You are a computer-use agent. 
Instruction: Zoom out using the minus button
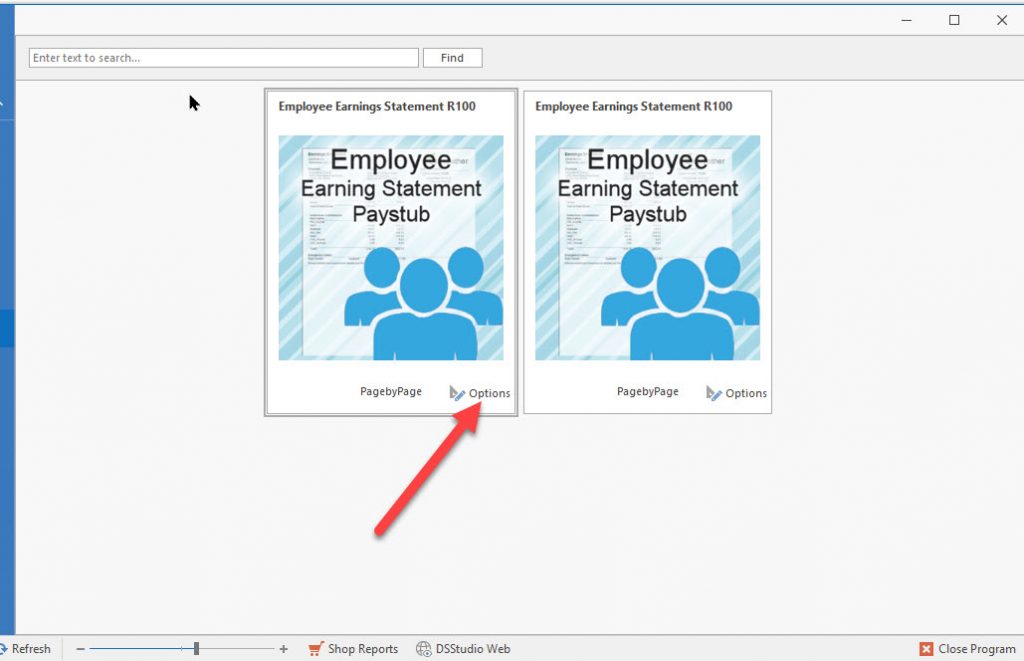[x=81, y=649]
